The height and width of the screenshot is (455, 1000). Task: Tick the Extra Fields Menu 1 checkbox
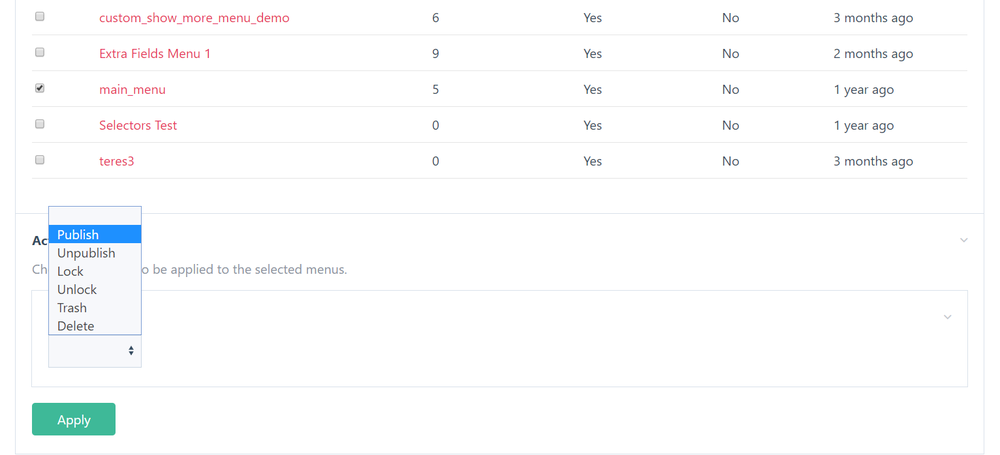(40, 52)
